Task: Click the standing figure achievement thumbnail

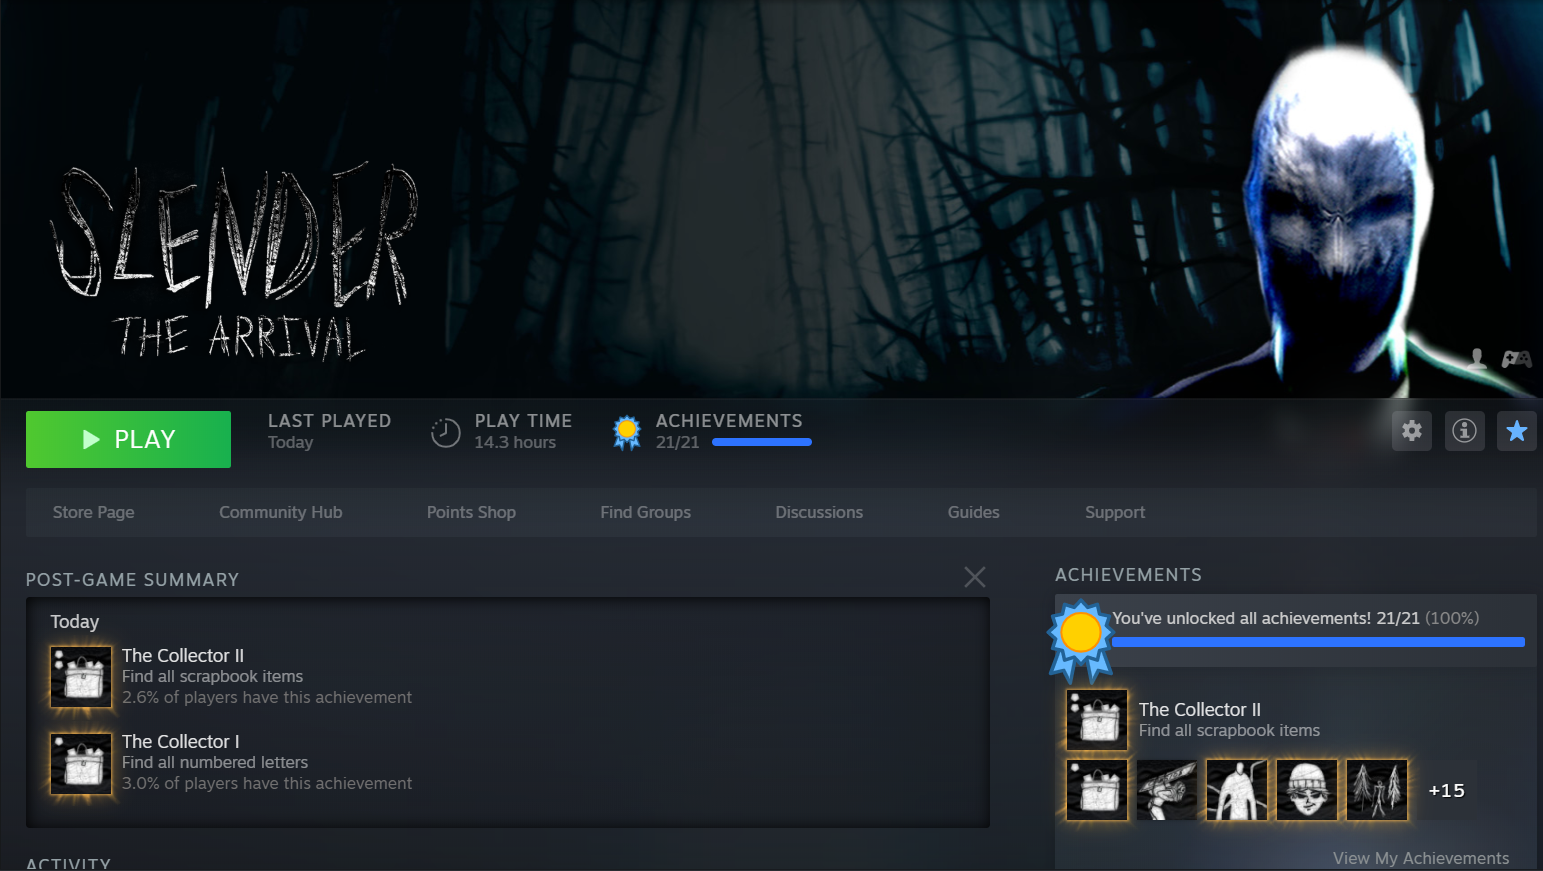Action: [x=1237, y=790]
